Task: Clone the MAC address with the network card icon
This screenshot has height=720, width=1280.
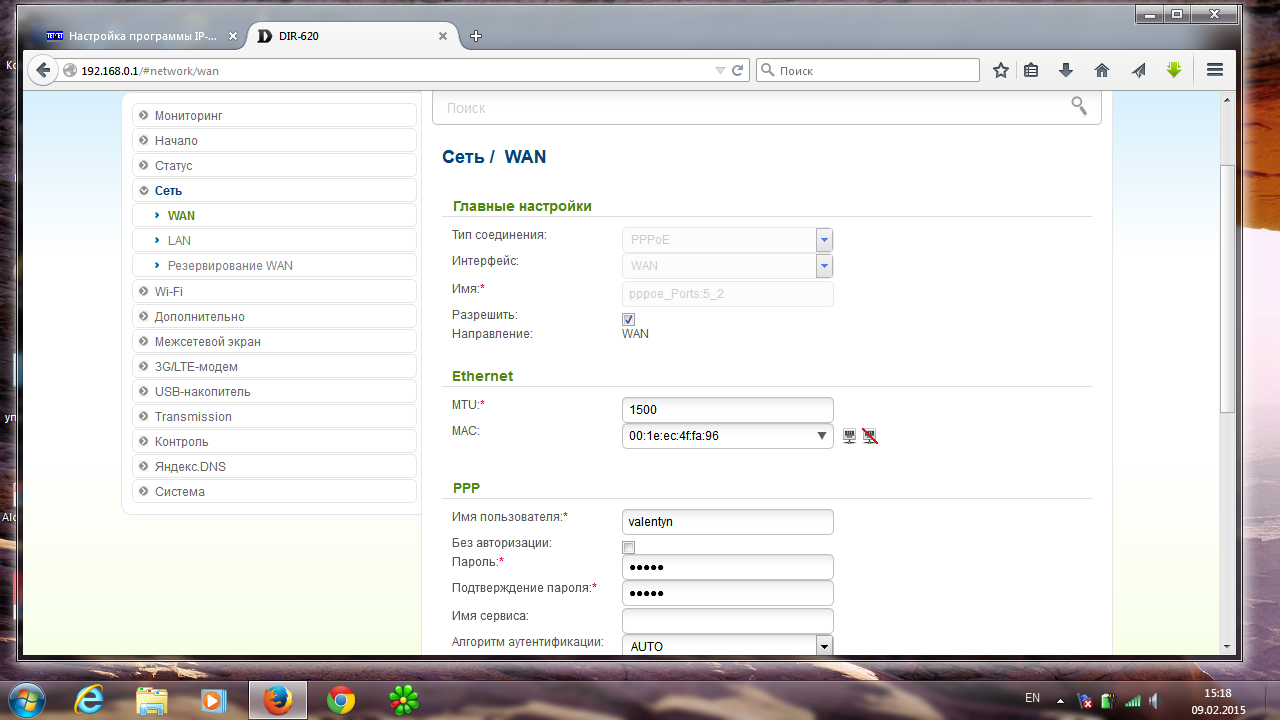Action: (x=849, y=436)
